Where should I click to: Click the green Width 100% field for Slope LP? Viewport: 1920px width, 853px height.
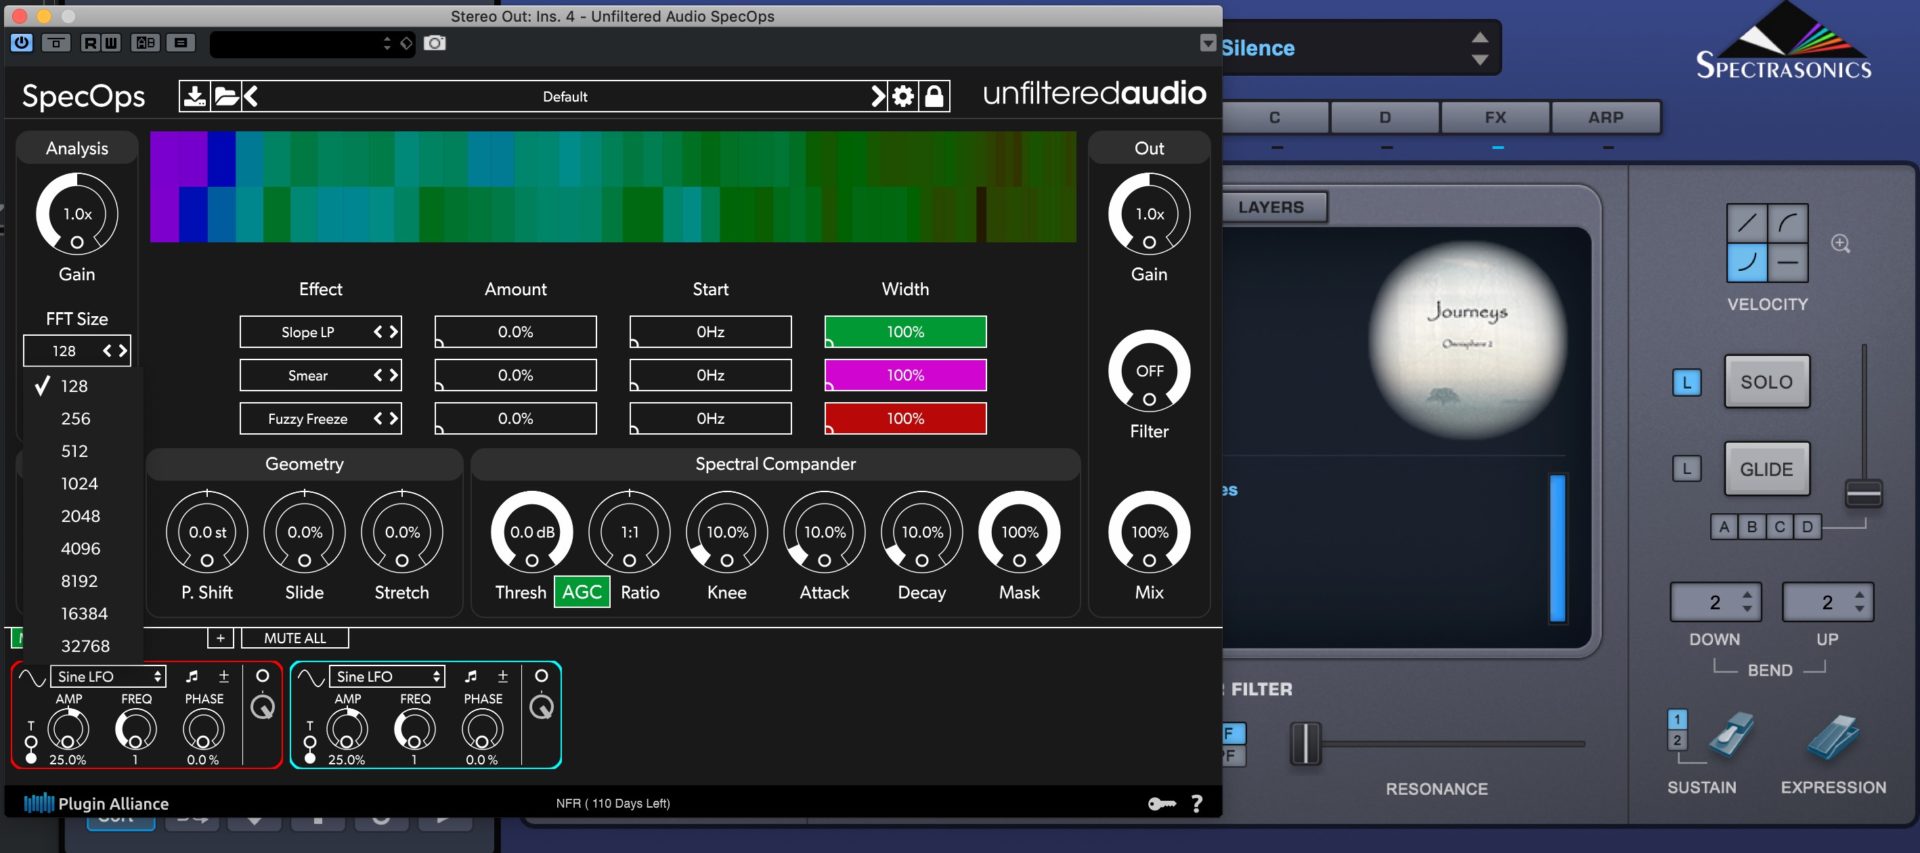click(x=905, y=332)
